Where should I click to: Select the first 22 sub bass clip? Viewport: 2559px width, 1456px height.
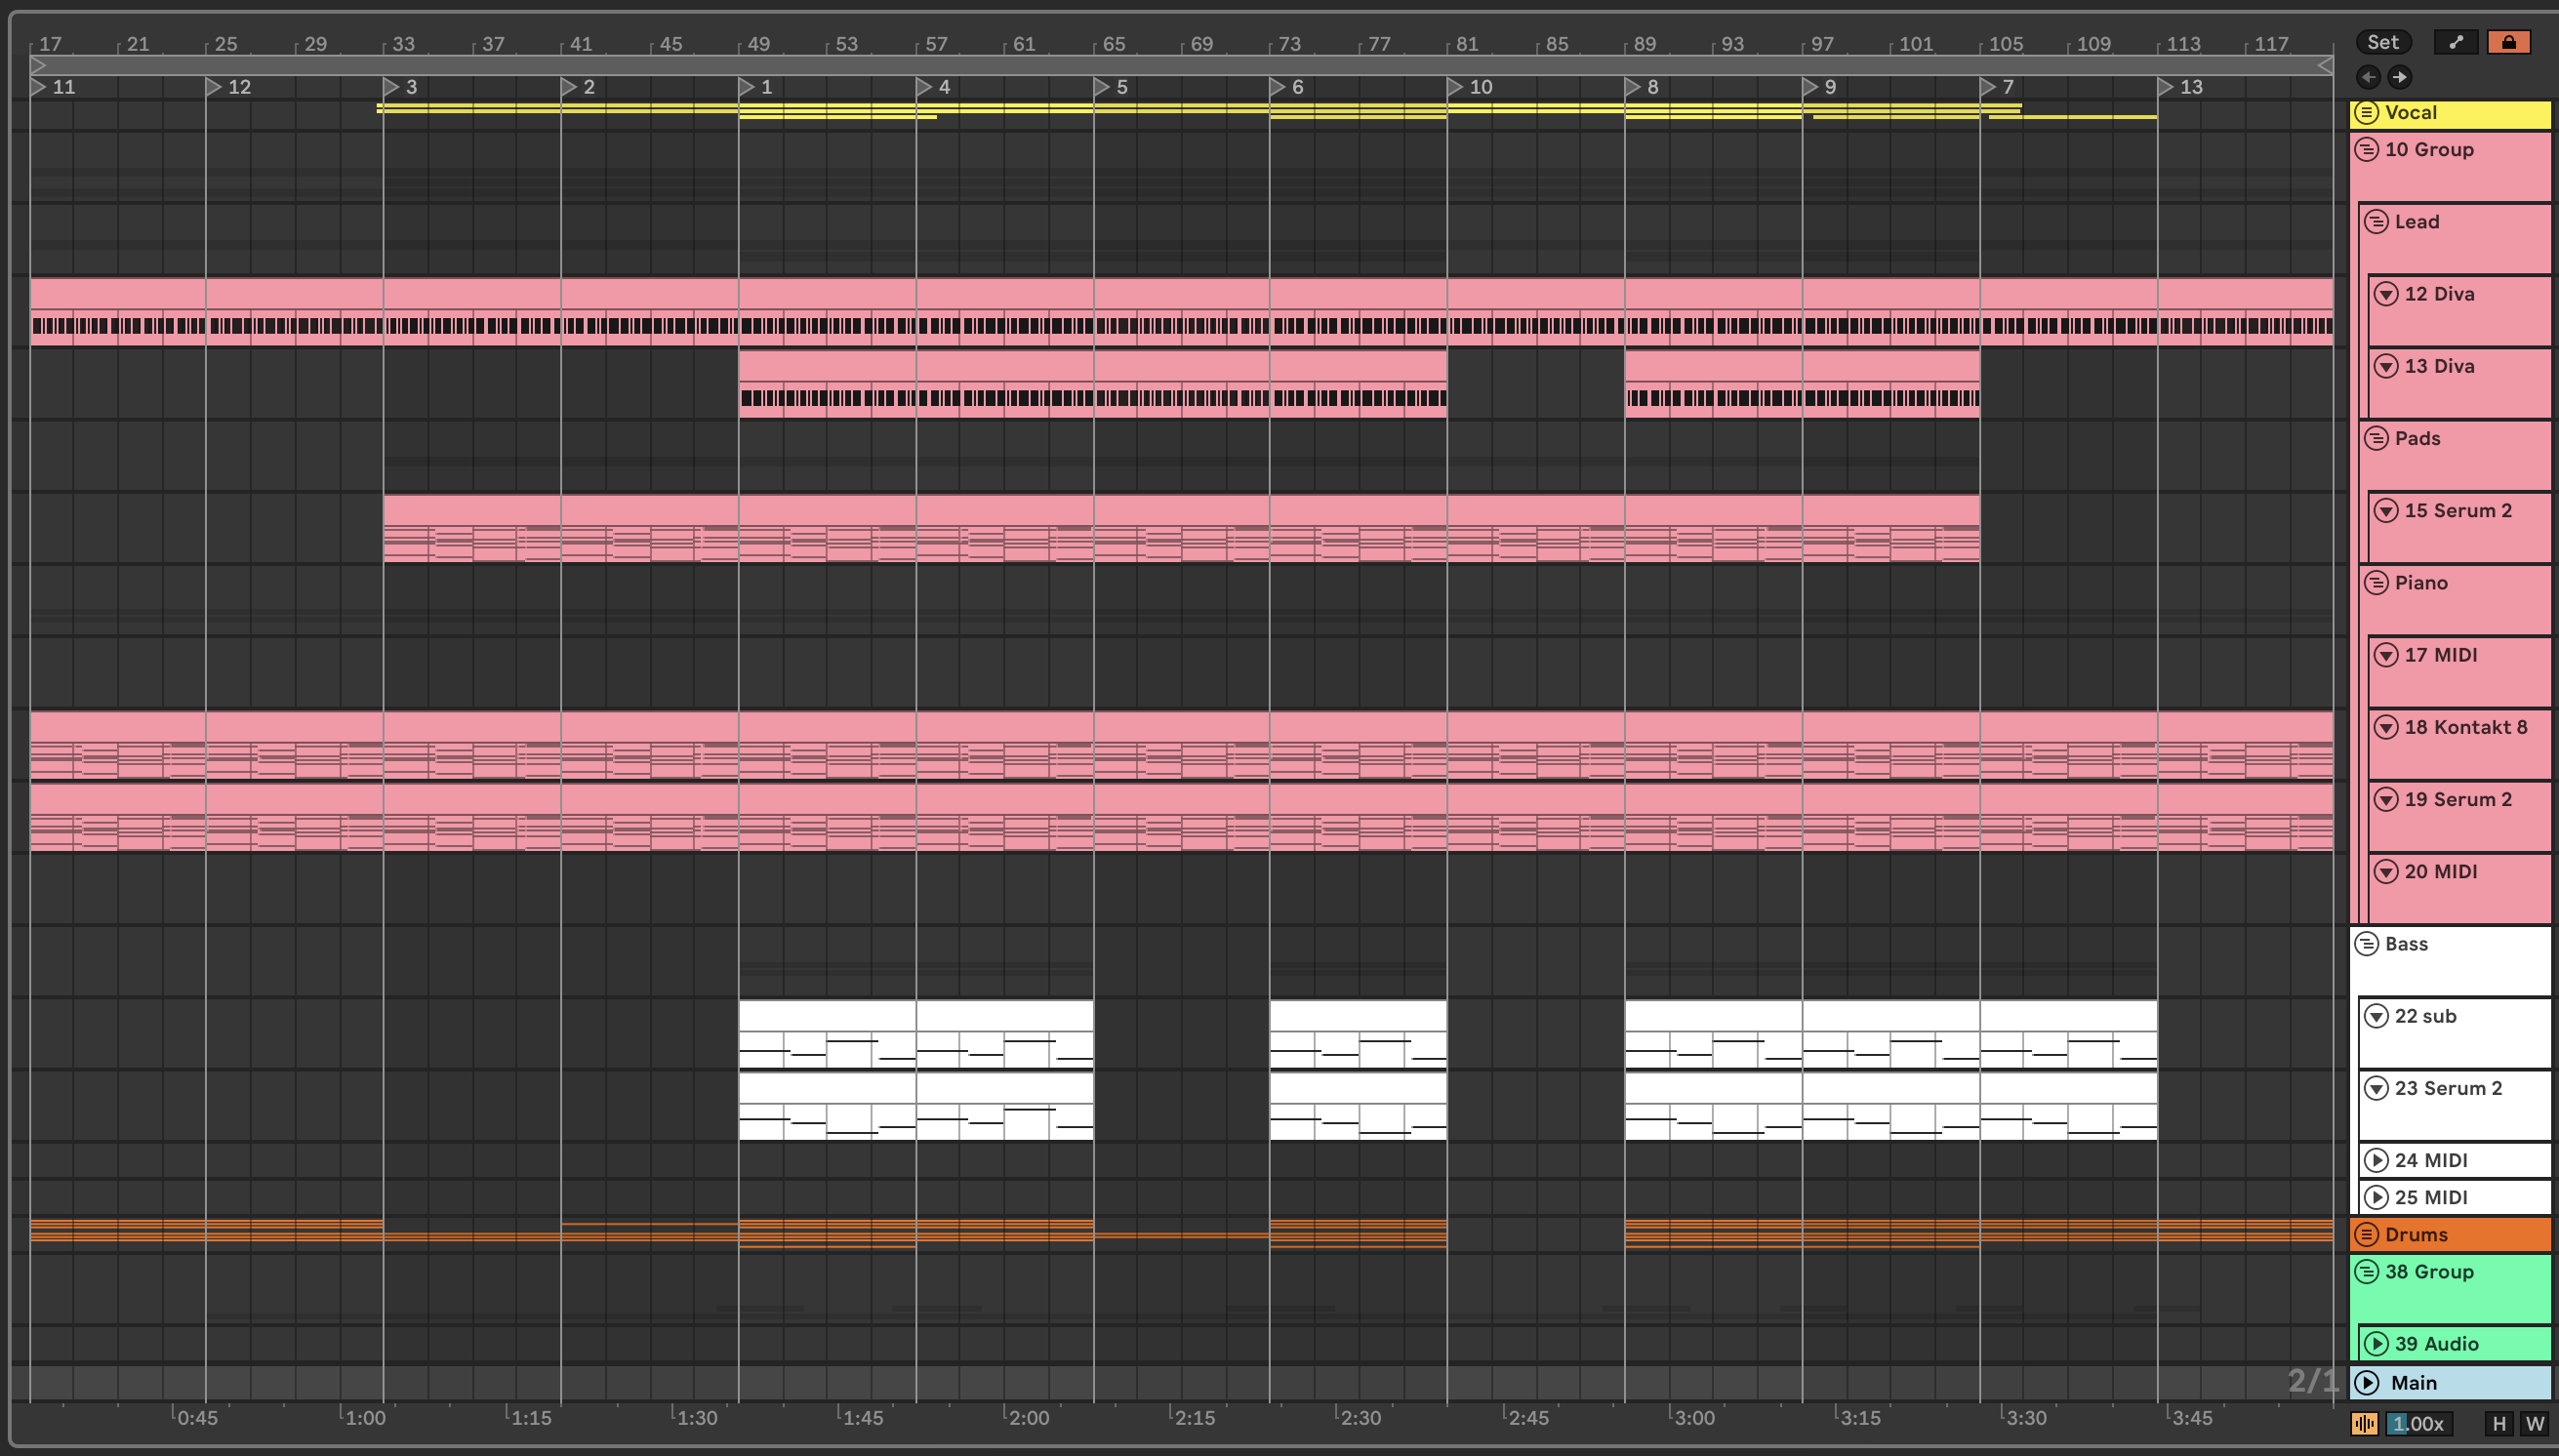coord(826,1034)
